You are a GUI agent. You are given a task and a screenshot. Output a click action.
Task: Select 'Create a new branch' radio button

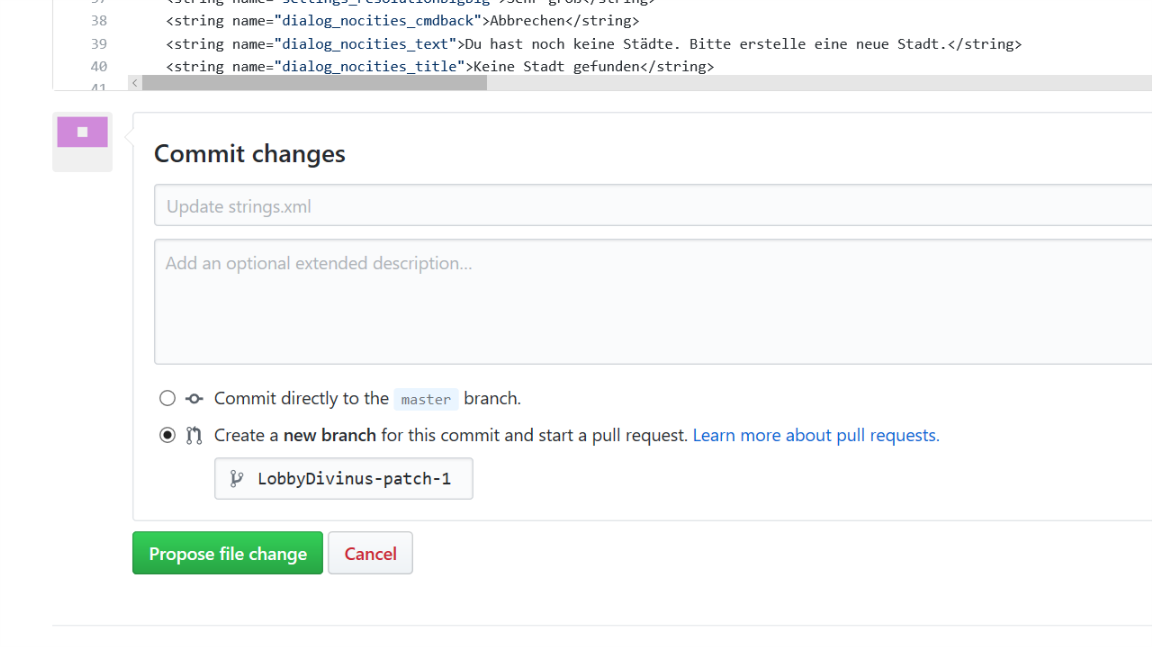click(168, 435)
